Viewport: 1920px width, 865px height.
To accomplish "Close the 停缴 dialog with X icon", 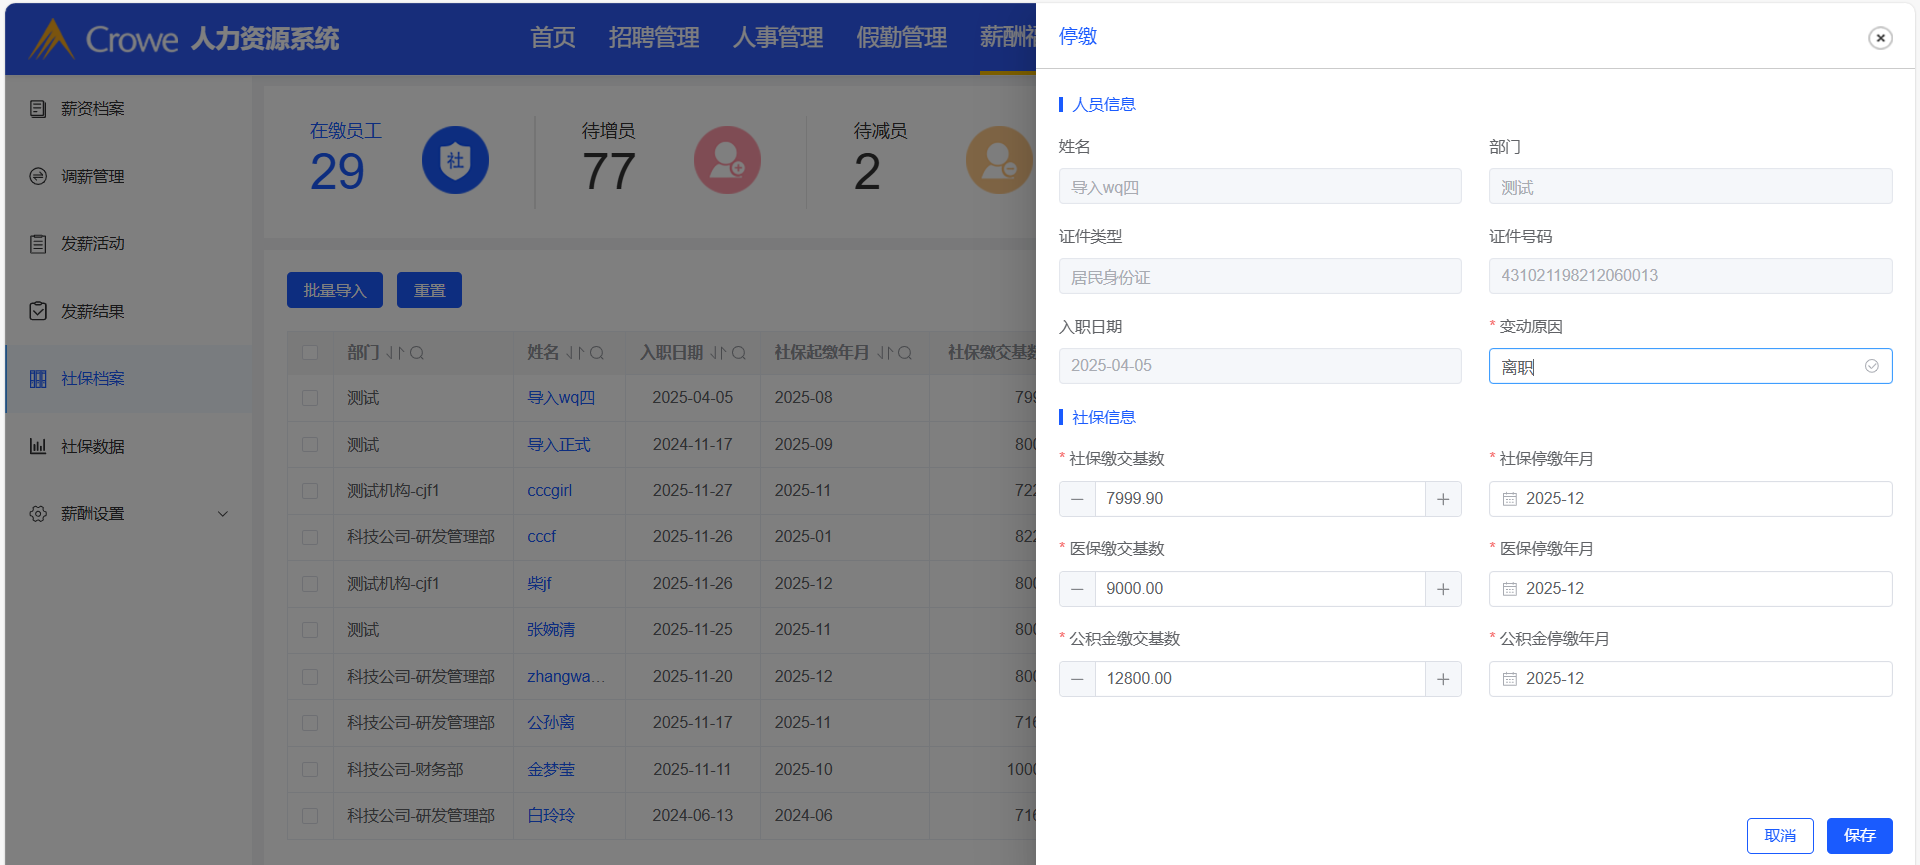I will click(x=1880, y=38).
